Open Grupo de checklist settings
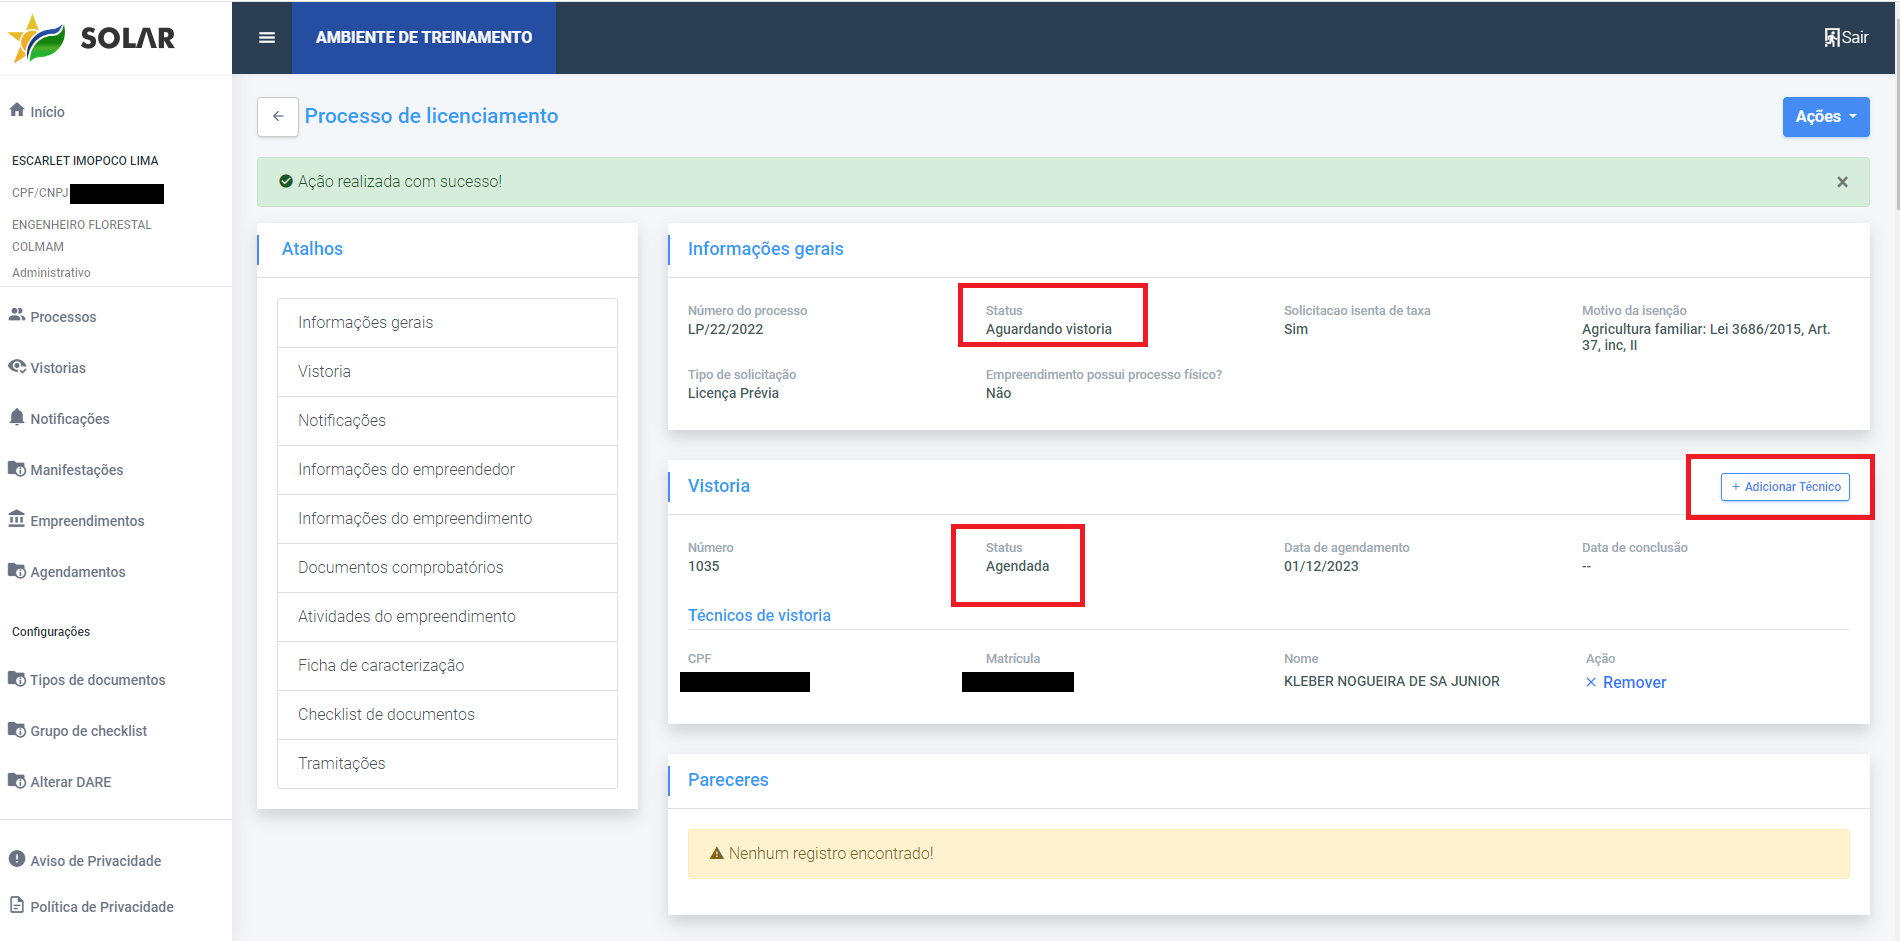1900x941 pixels. (x=78, y=731)
